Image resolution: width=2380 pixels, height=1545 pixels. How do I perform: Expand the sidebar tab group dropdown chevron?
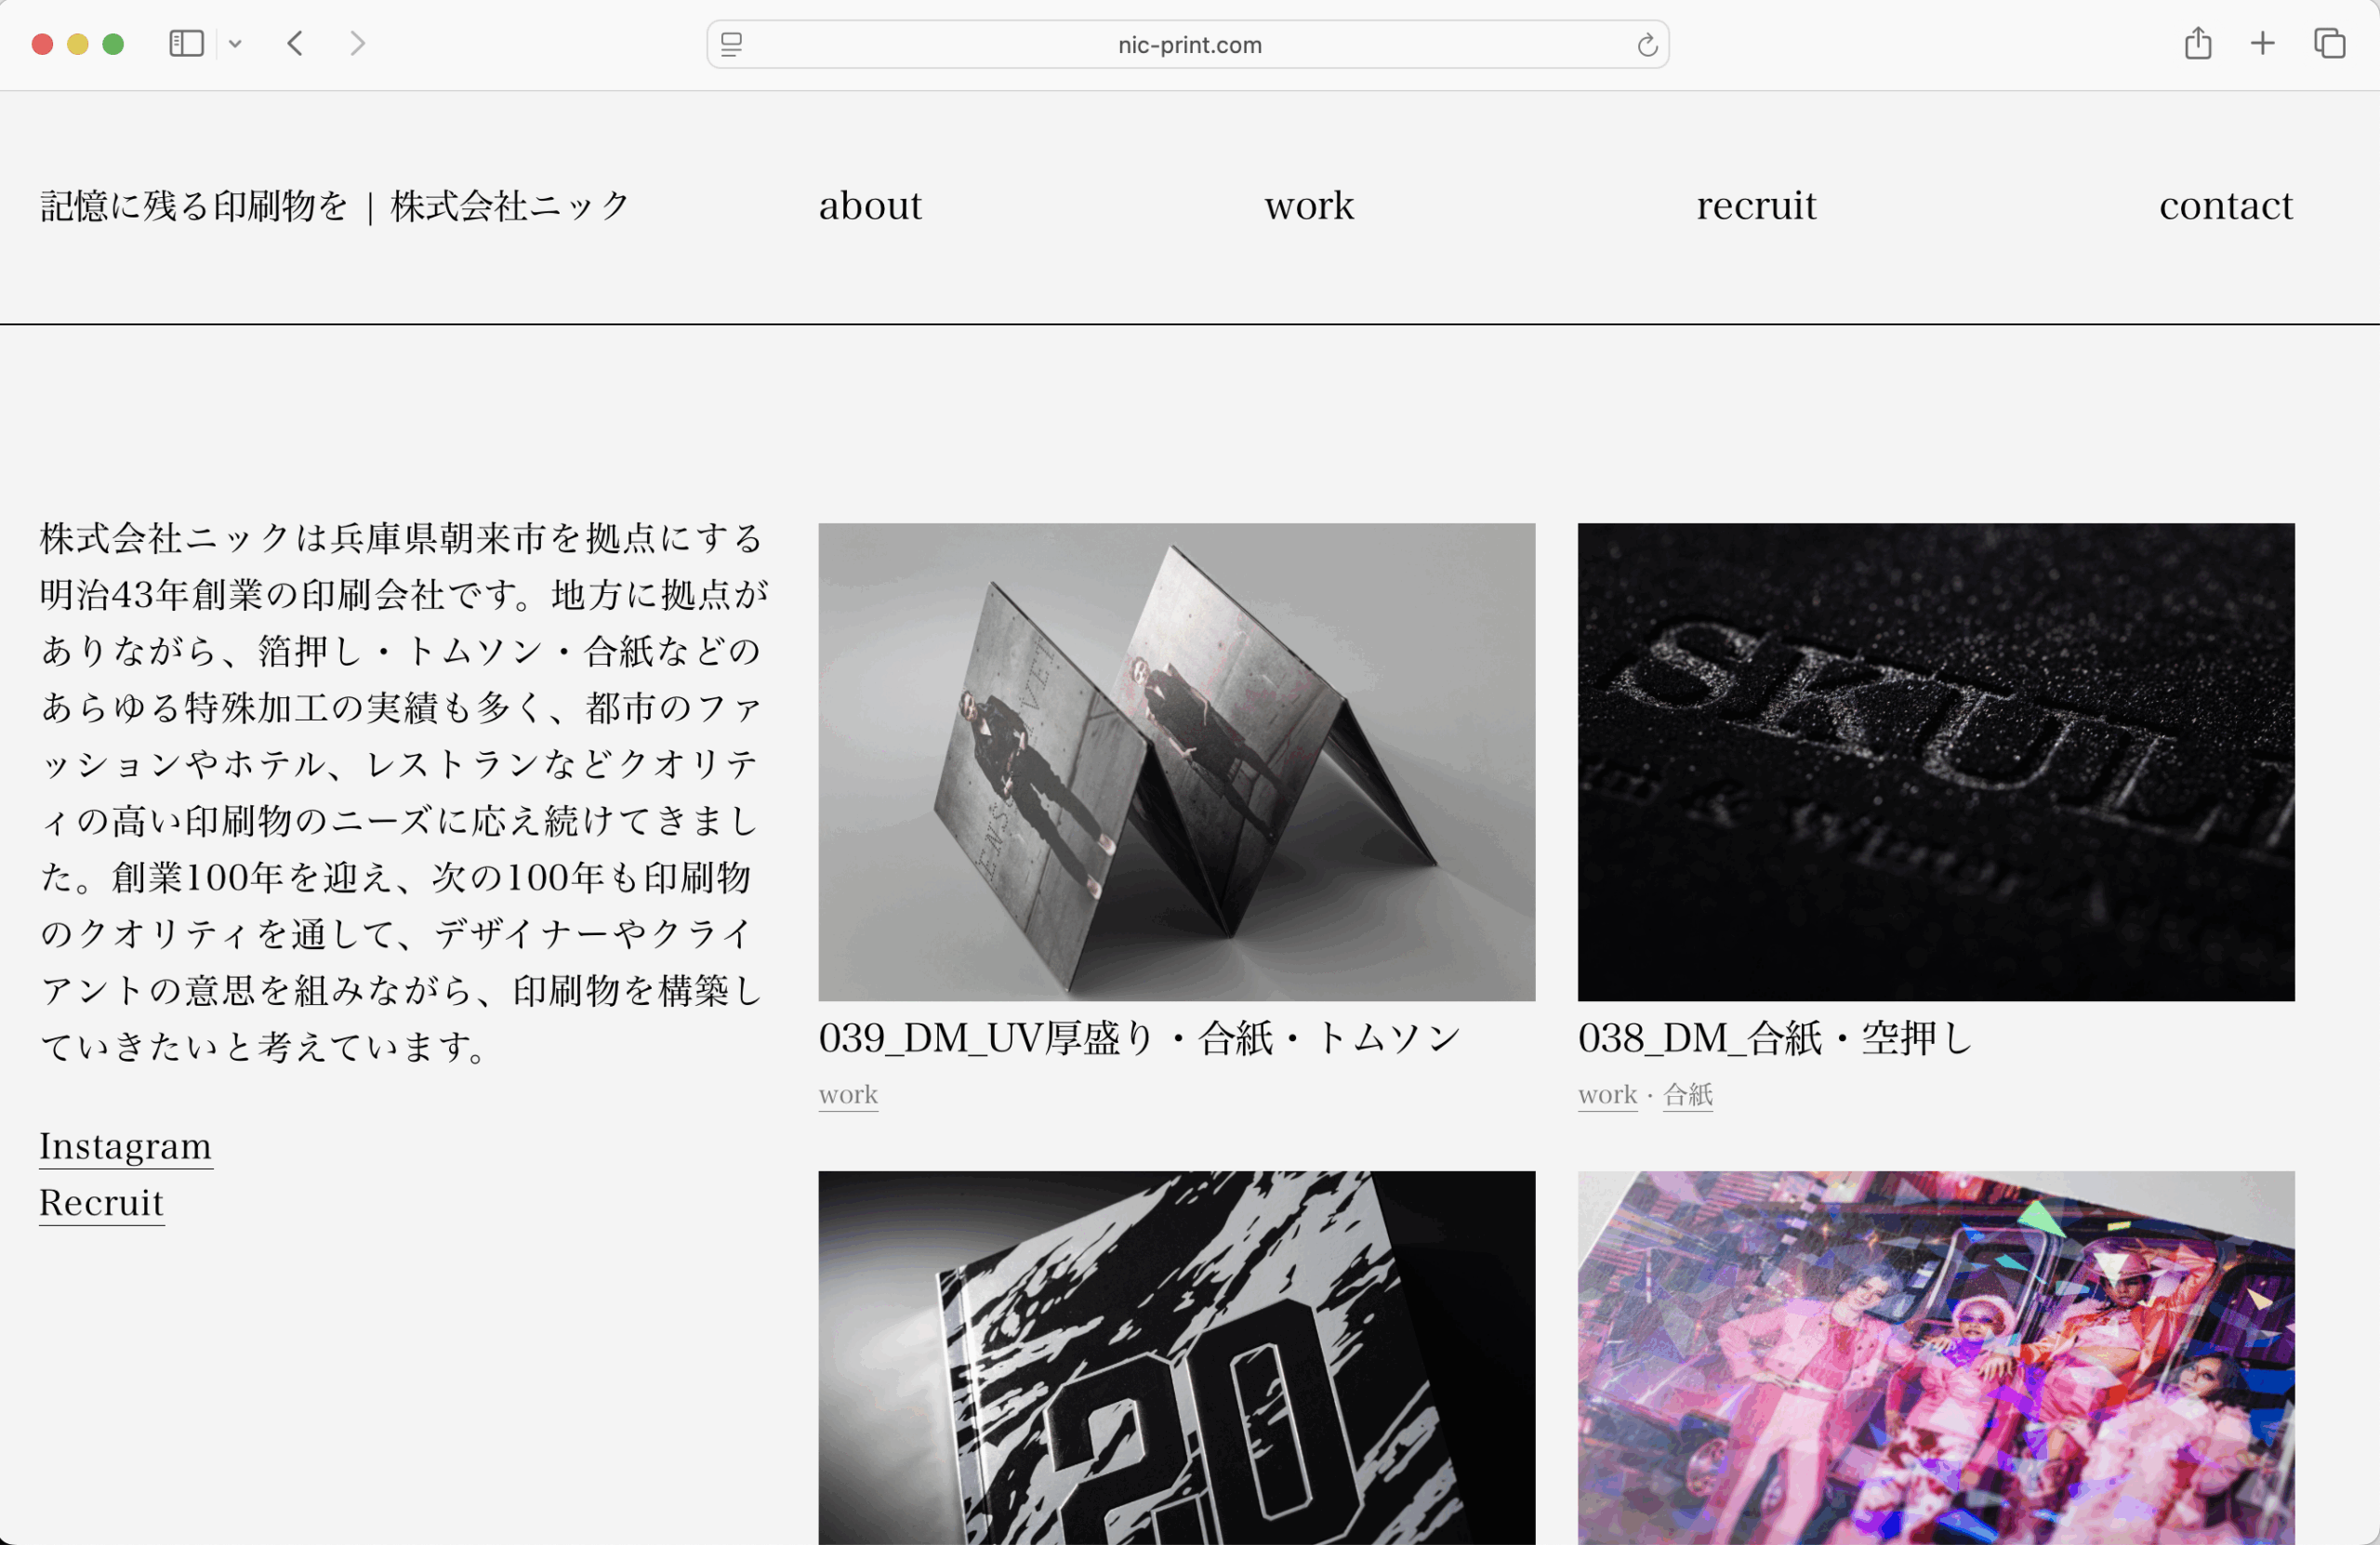pos(235,44)
